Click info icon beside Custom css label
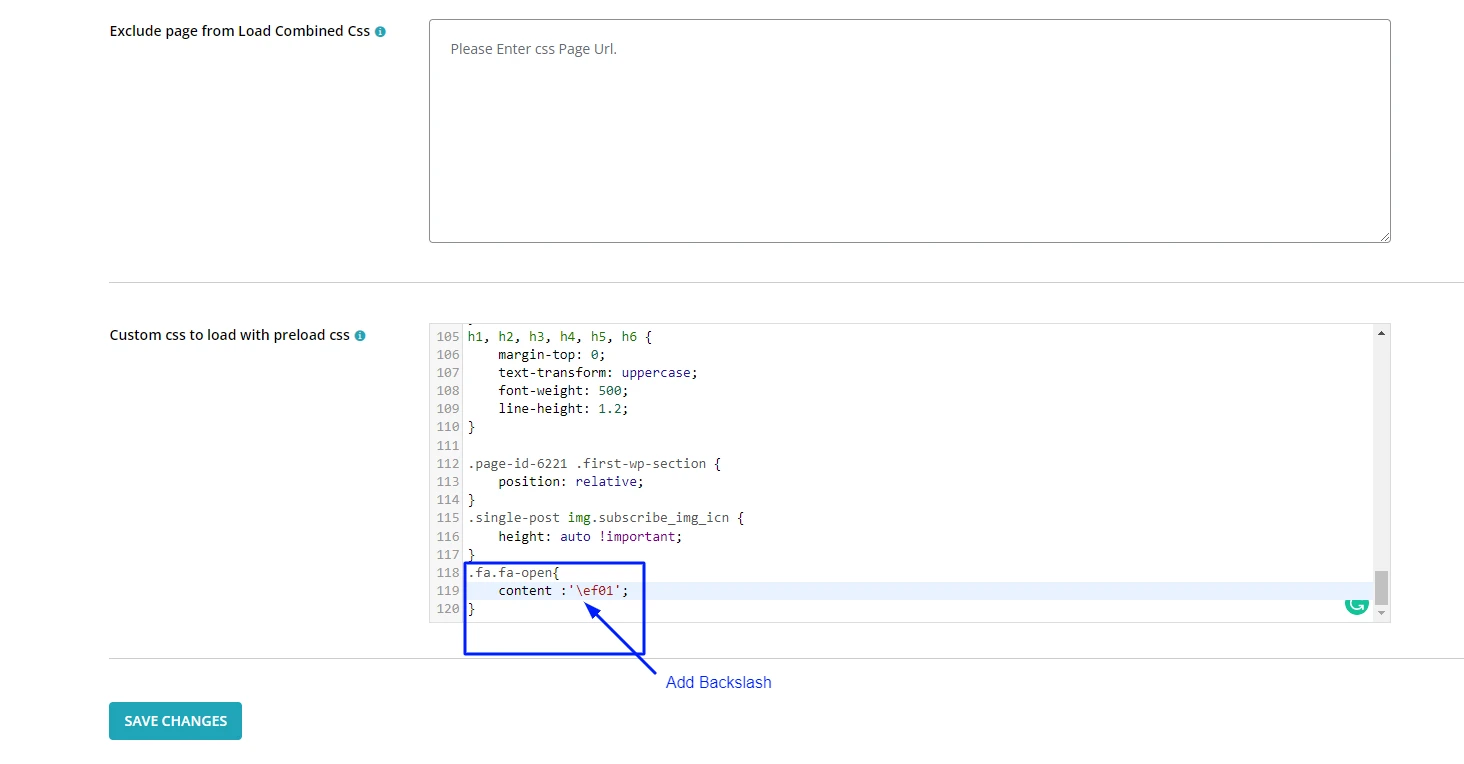Screen dimensions: 1464x764 360,336
